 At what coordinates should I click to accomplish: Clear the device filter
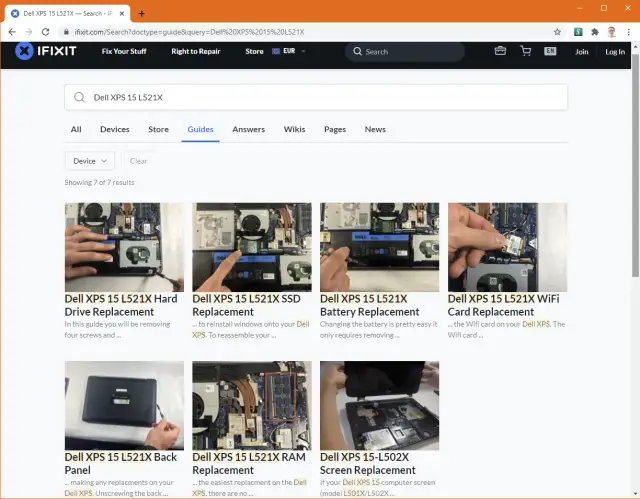[138, 161]
